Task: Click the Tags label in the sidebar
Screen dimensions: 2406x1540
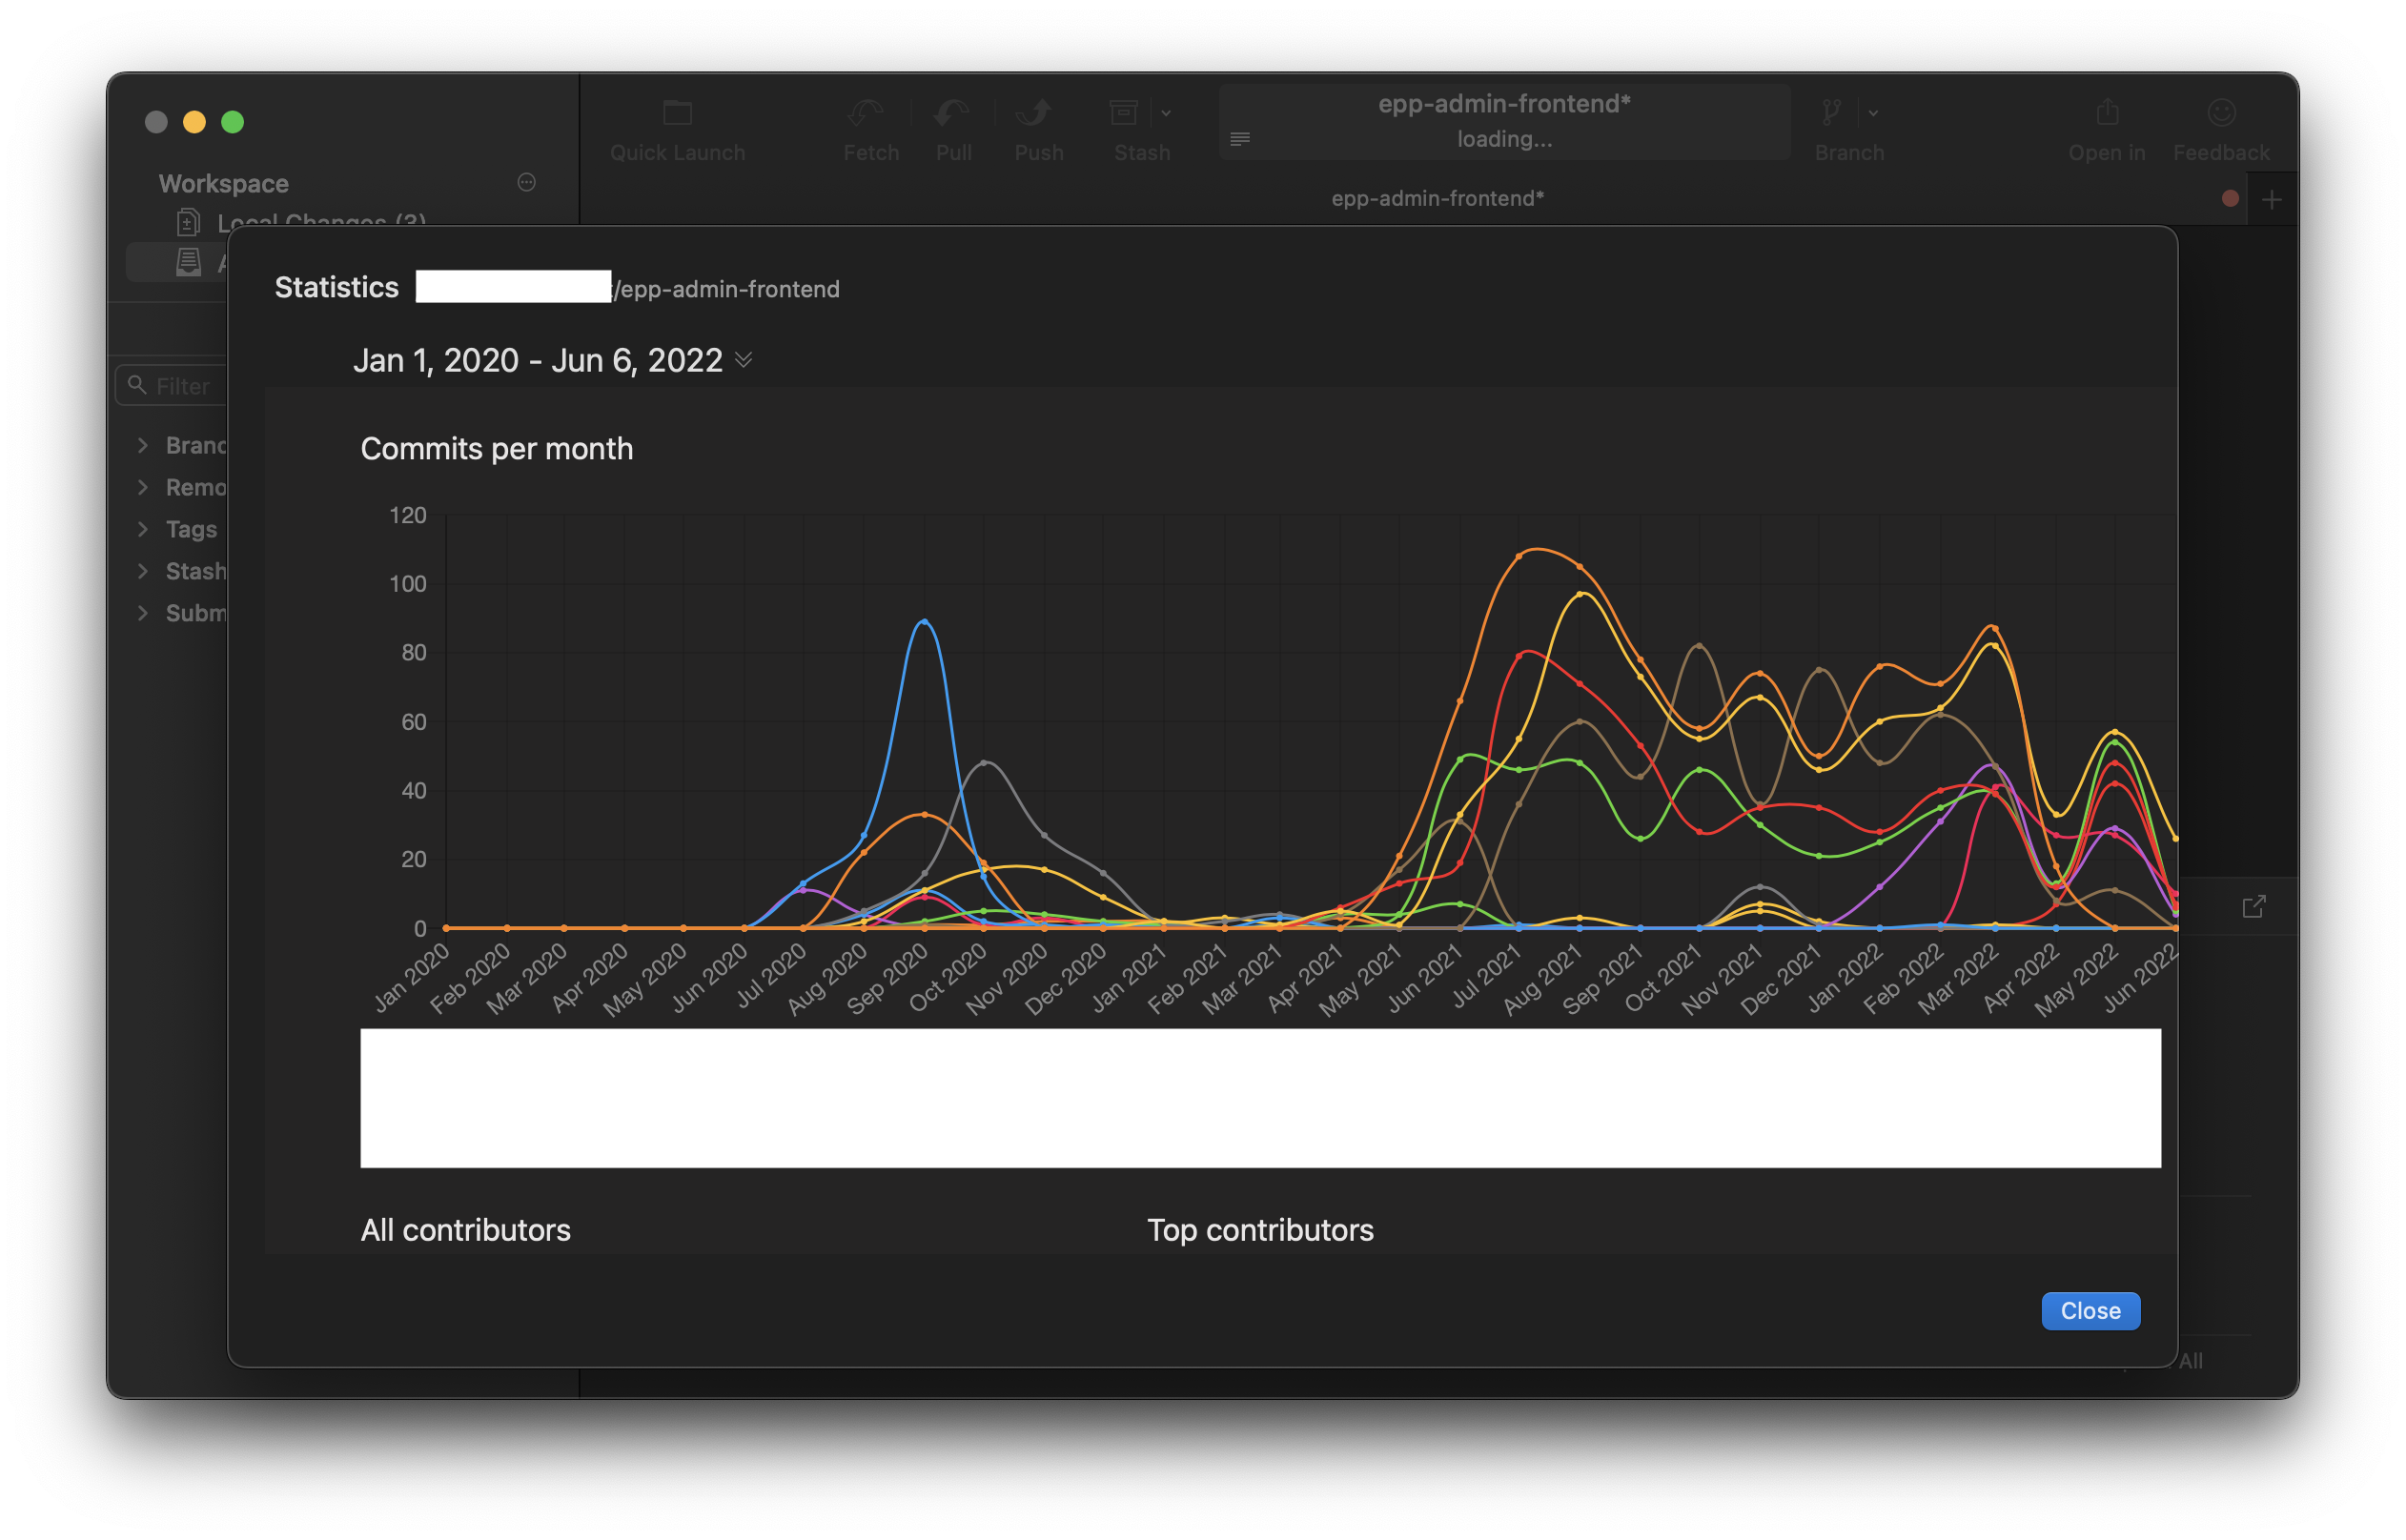Action: click(191, 529)
